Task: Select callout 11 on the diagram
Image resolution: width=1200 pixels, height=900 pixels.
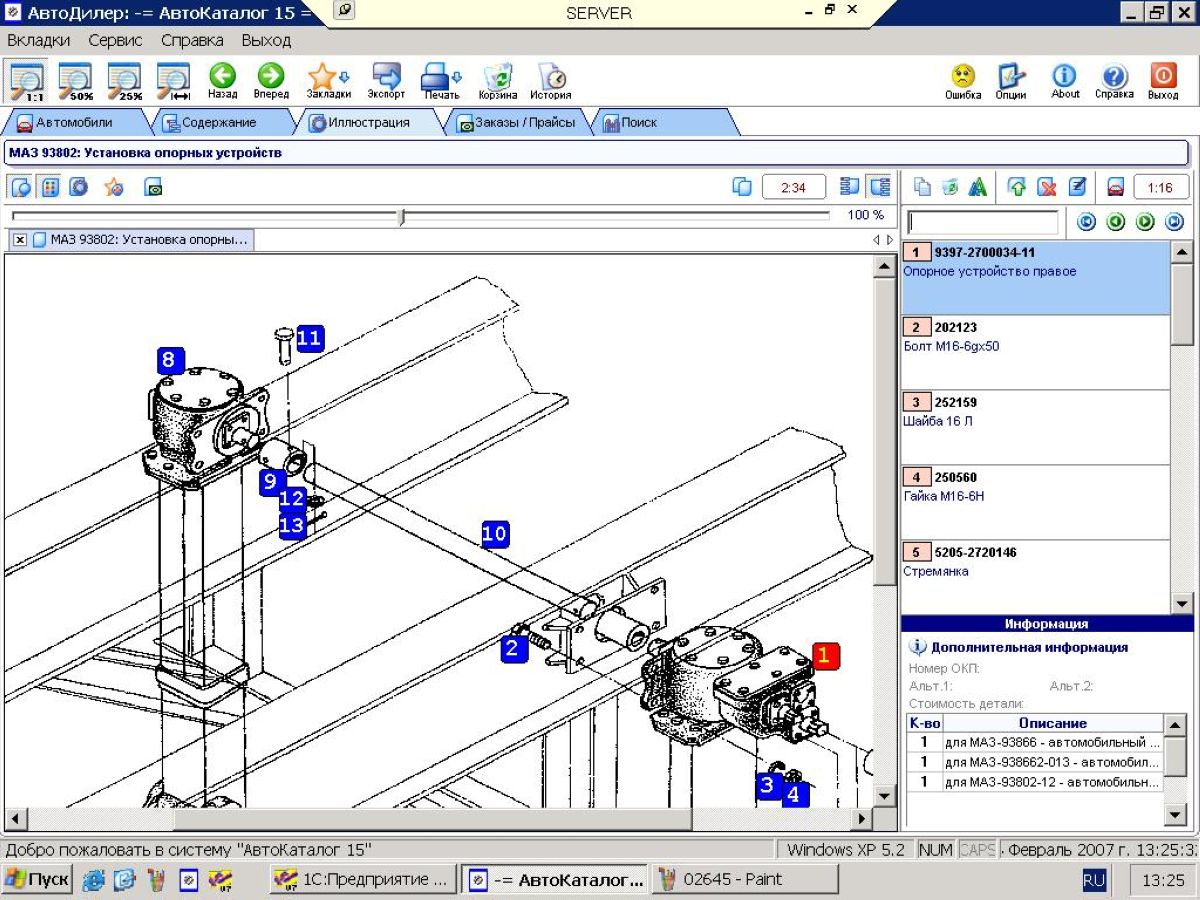Action: pos(310,338)
